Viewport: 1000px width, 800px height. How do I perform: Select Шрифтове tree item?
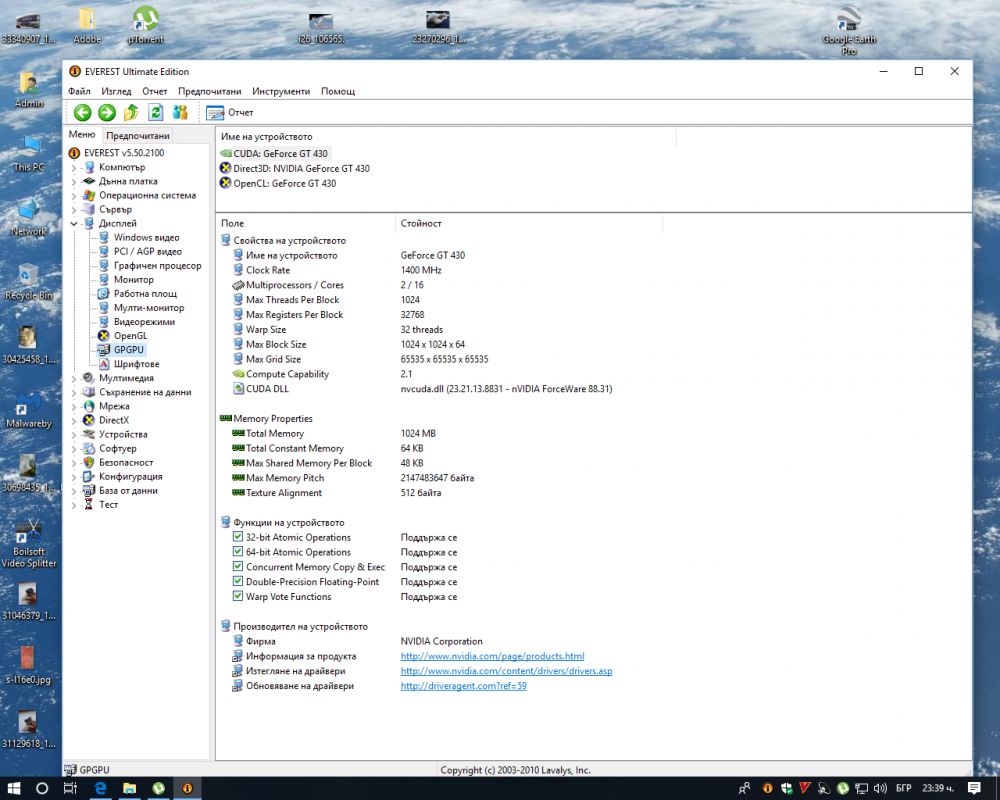(136, 364)
